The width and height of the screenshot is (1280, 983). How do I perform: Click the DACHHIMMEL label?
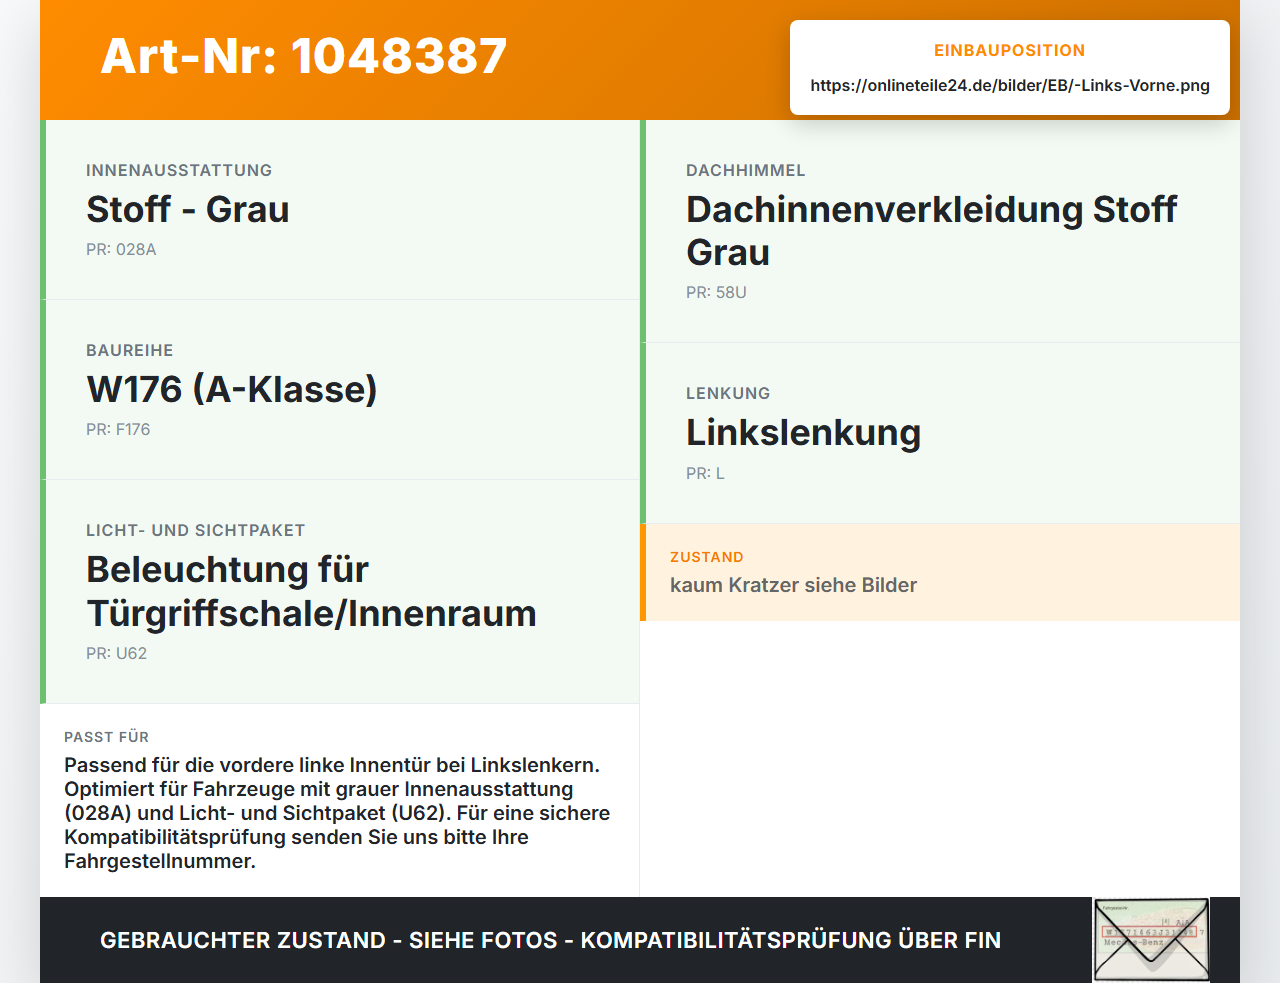coord(745,170)
